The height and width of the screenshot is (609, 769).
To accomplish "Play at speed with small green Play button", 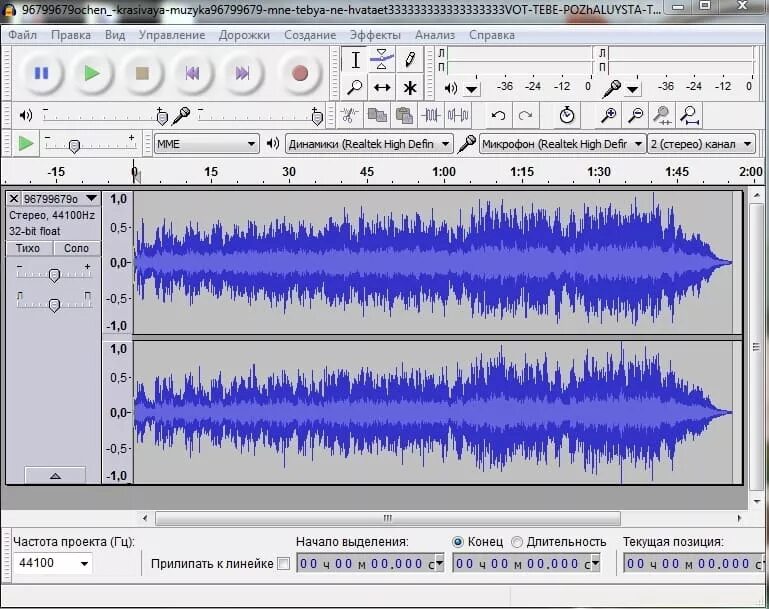I will [26, 144].
